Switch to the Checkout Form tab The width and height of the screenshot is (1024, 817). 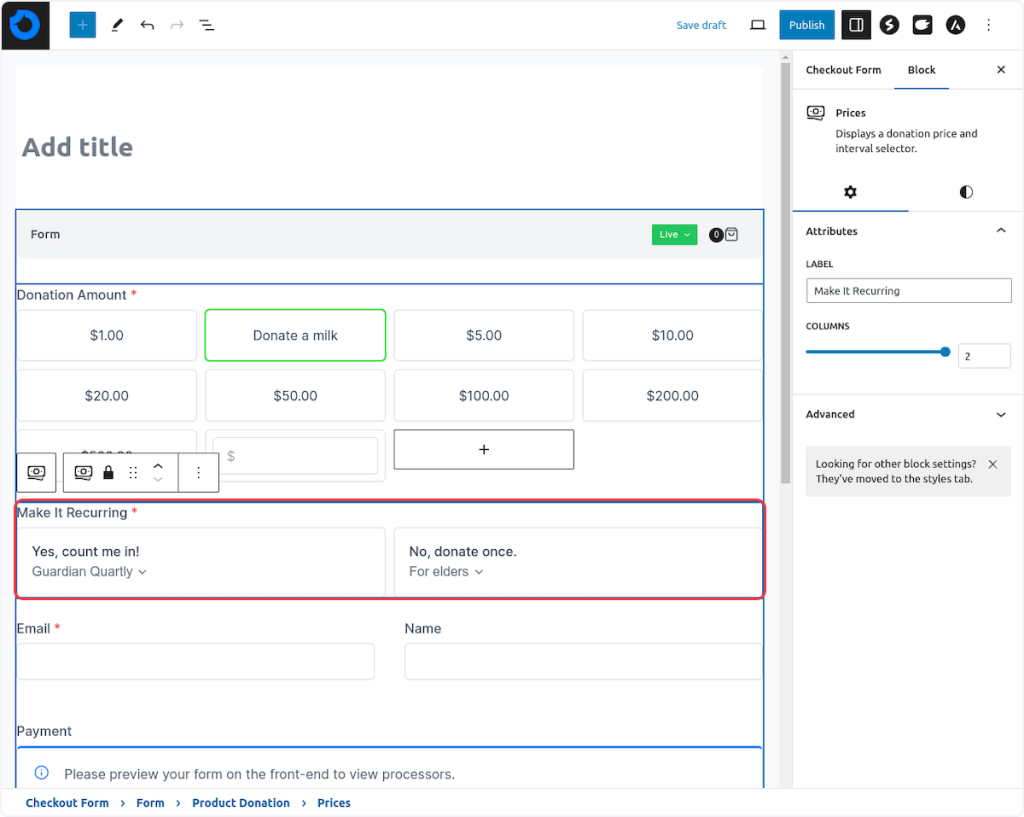(x=843, y=70)
